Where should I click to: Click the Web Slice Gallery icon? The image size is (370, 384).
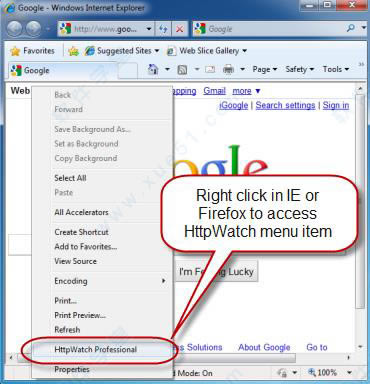click(171, 51)
